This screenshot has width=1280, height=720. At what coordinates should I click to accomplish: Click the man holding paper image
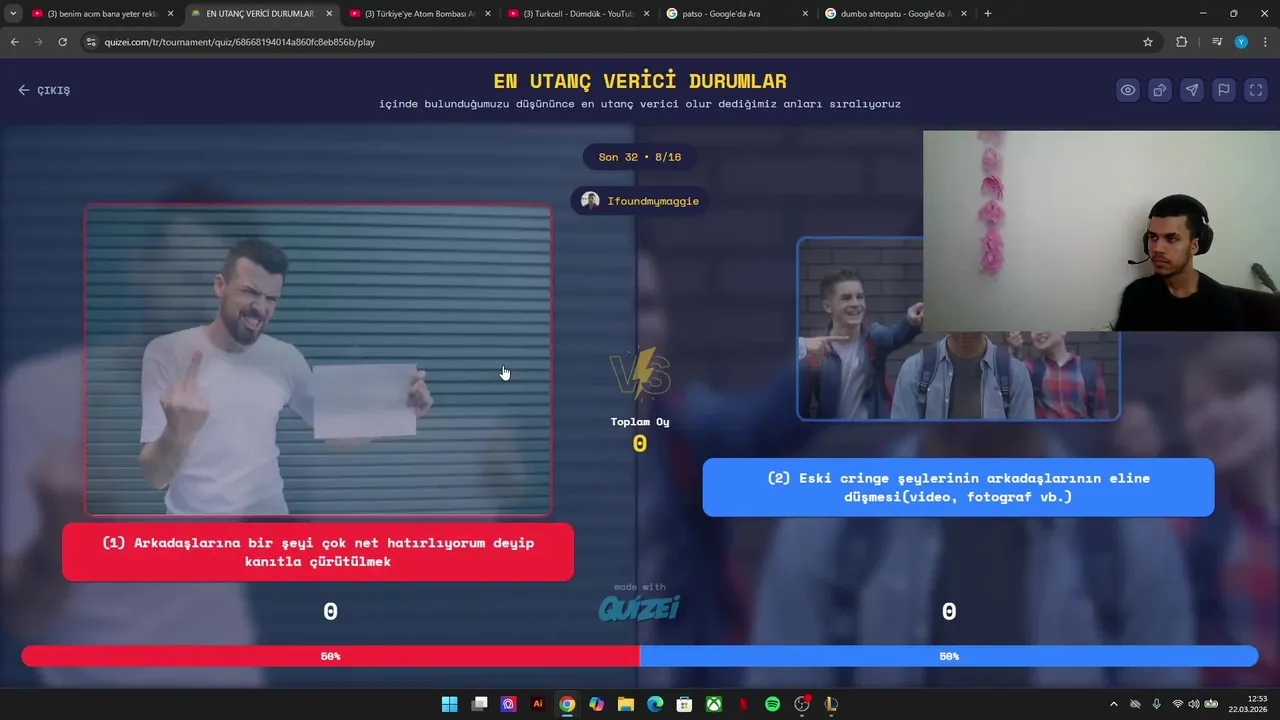tap(318, 360)
